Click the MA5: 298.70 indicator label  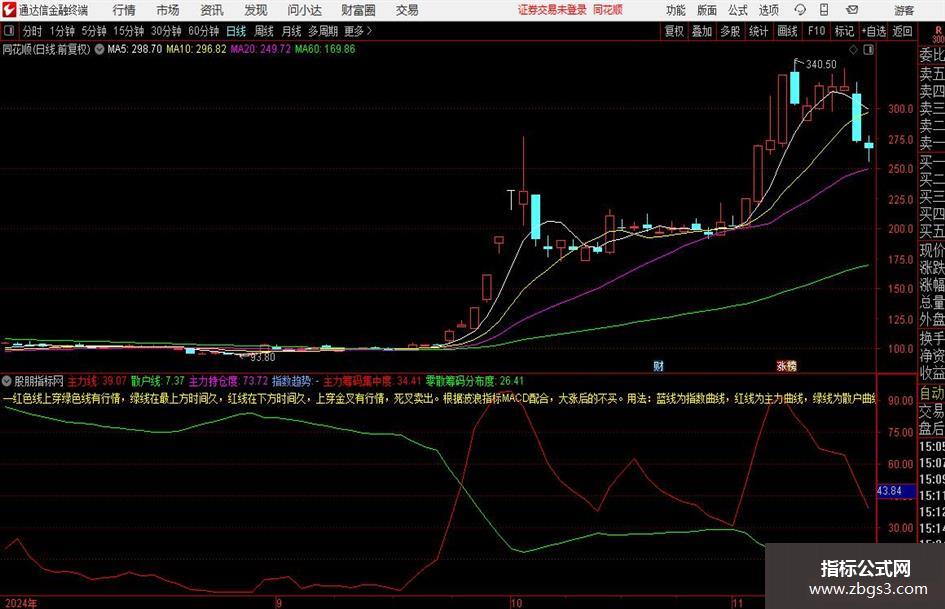[x=134, y=49]
